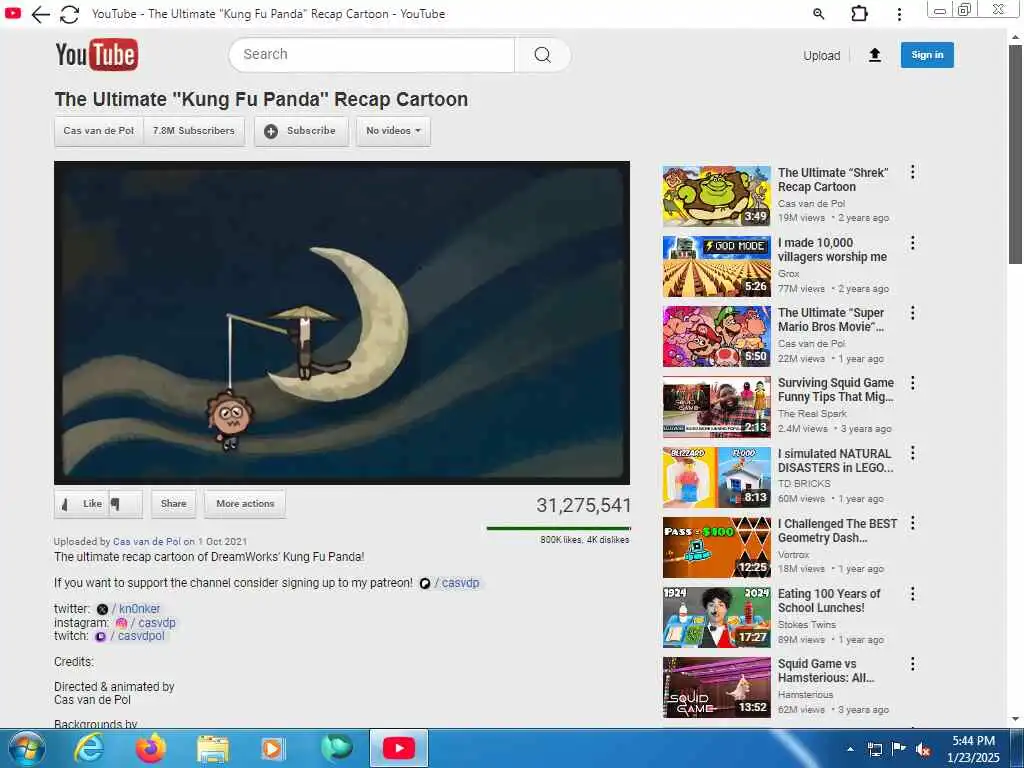
Task: Open title 'The Ultimate "Shrek" Recap Cartoon'
Action: coord(833,180)
